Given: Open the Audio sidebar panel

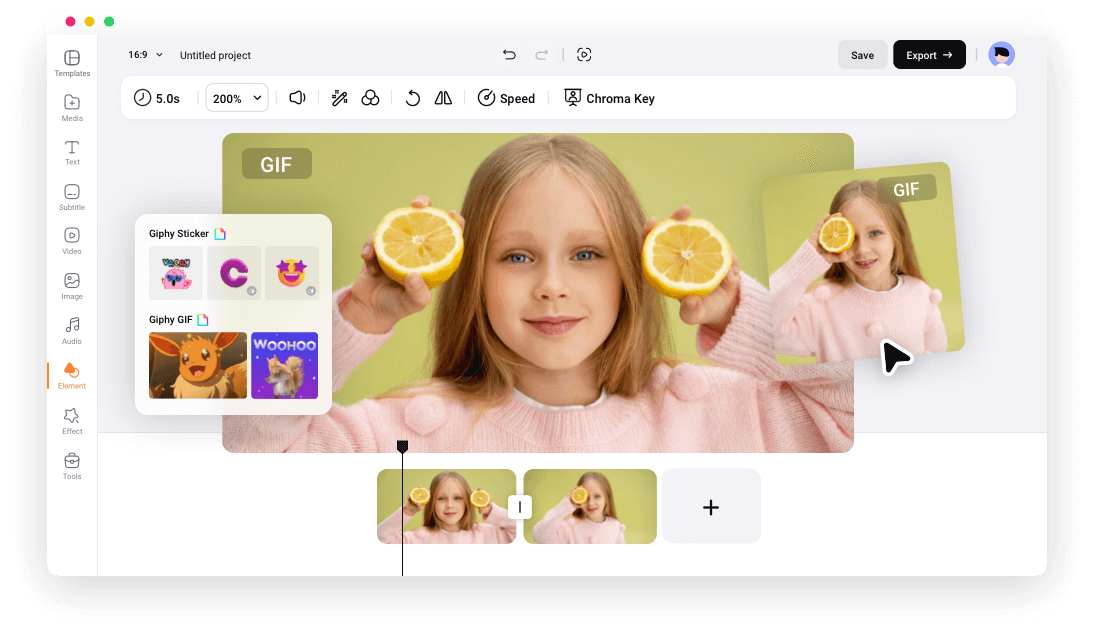Looking at the screenshot, I should tap(72, 331).
